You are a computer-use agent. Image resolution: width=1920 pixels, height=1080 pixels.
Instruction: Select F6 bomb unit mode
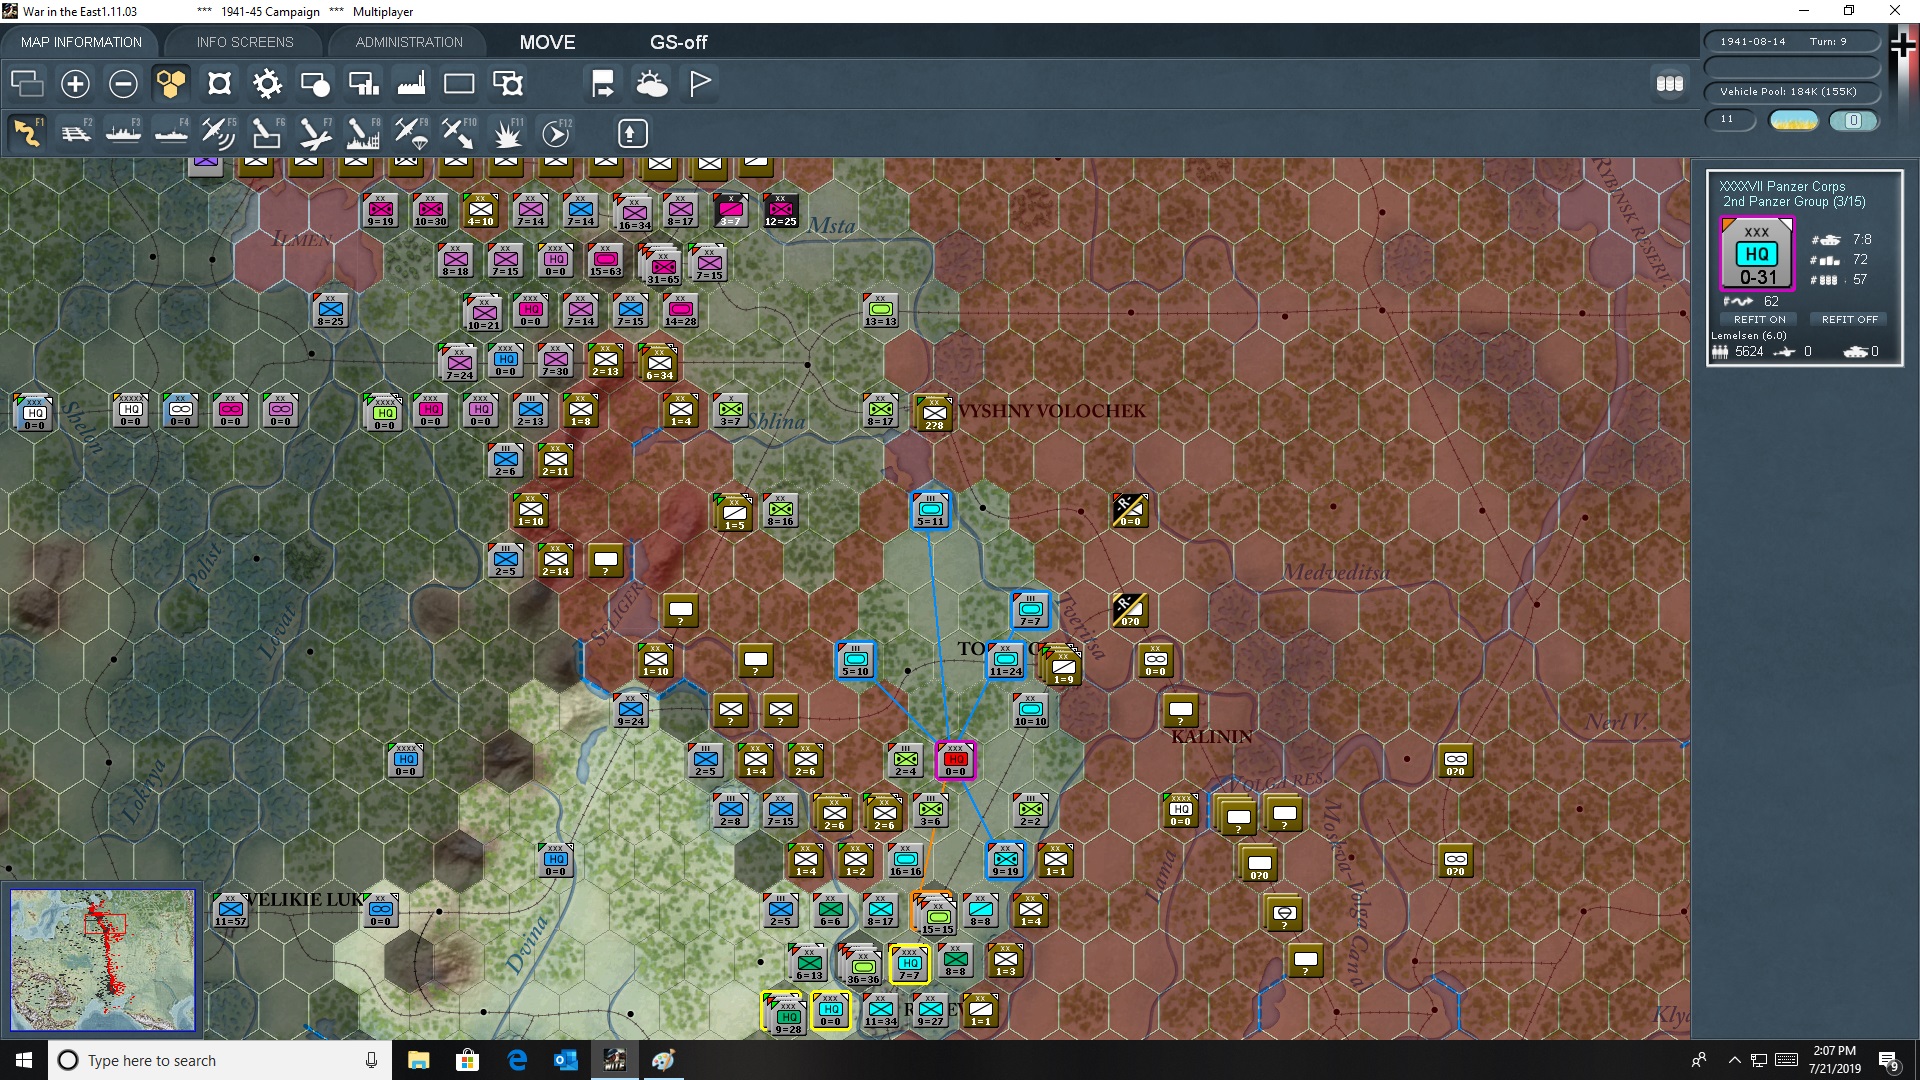267,133
